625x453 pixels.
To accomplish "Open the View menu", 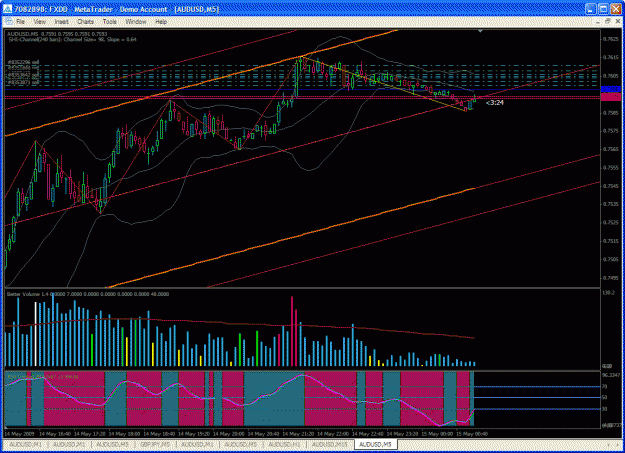I will 39,22.
